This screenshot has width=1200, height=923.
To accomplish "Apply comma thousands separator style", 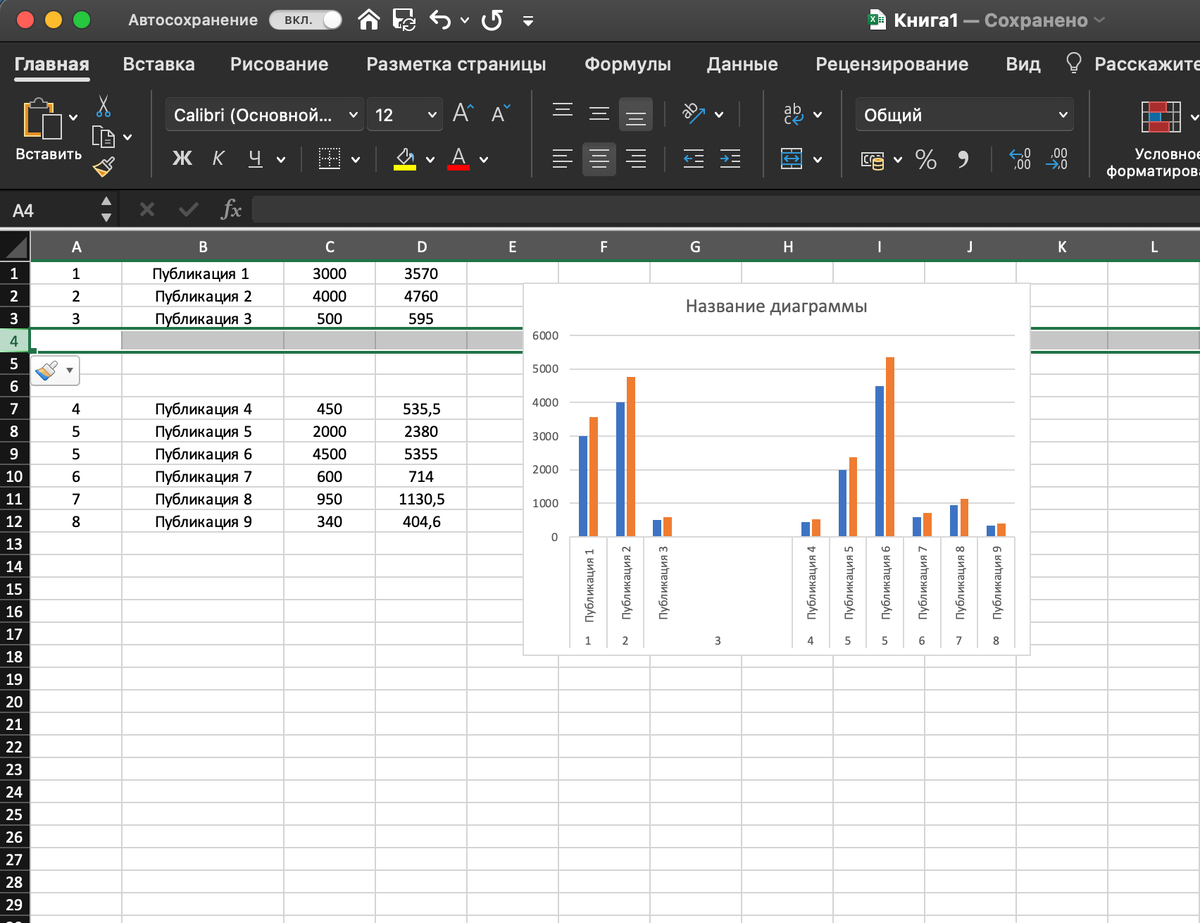I will 963,159.
